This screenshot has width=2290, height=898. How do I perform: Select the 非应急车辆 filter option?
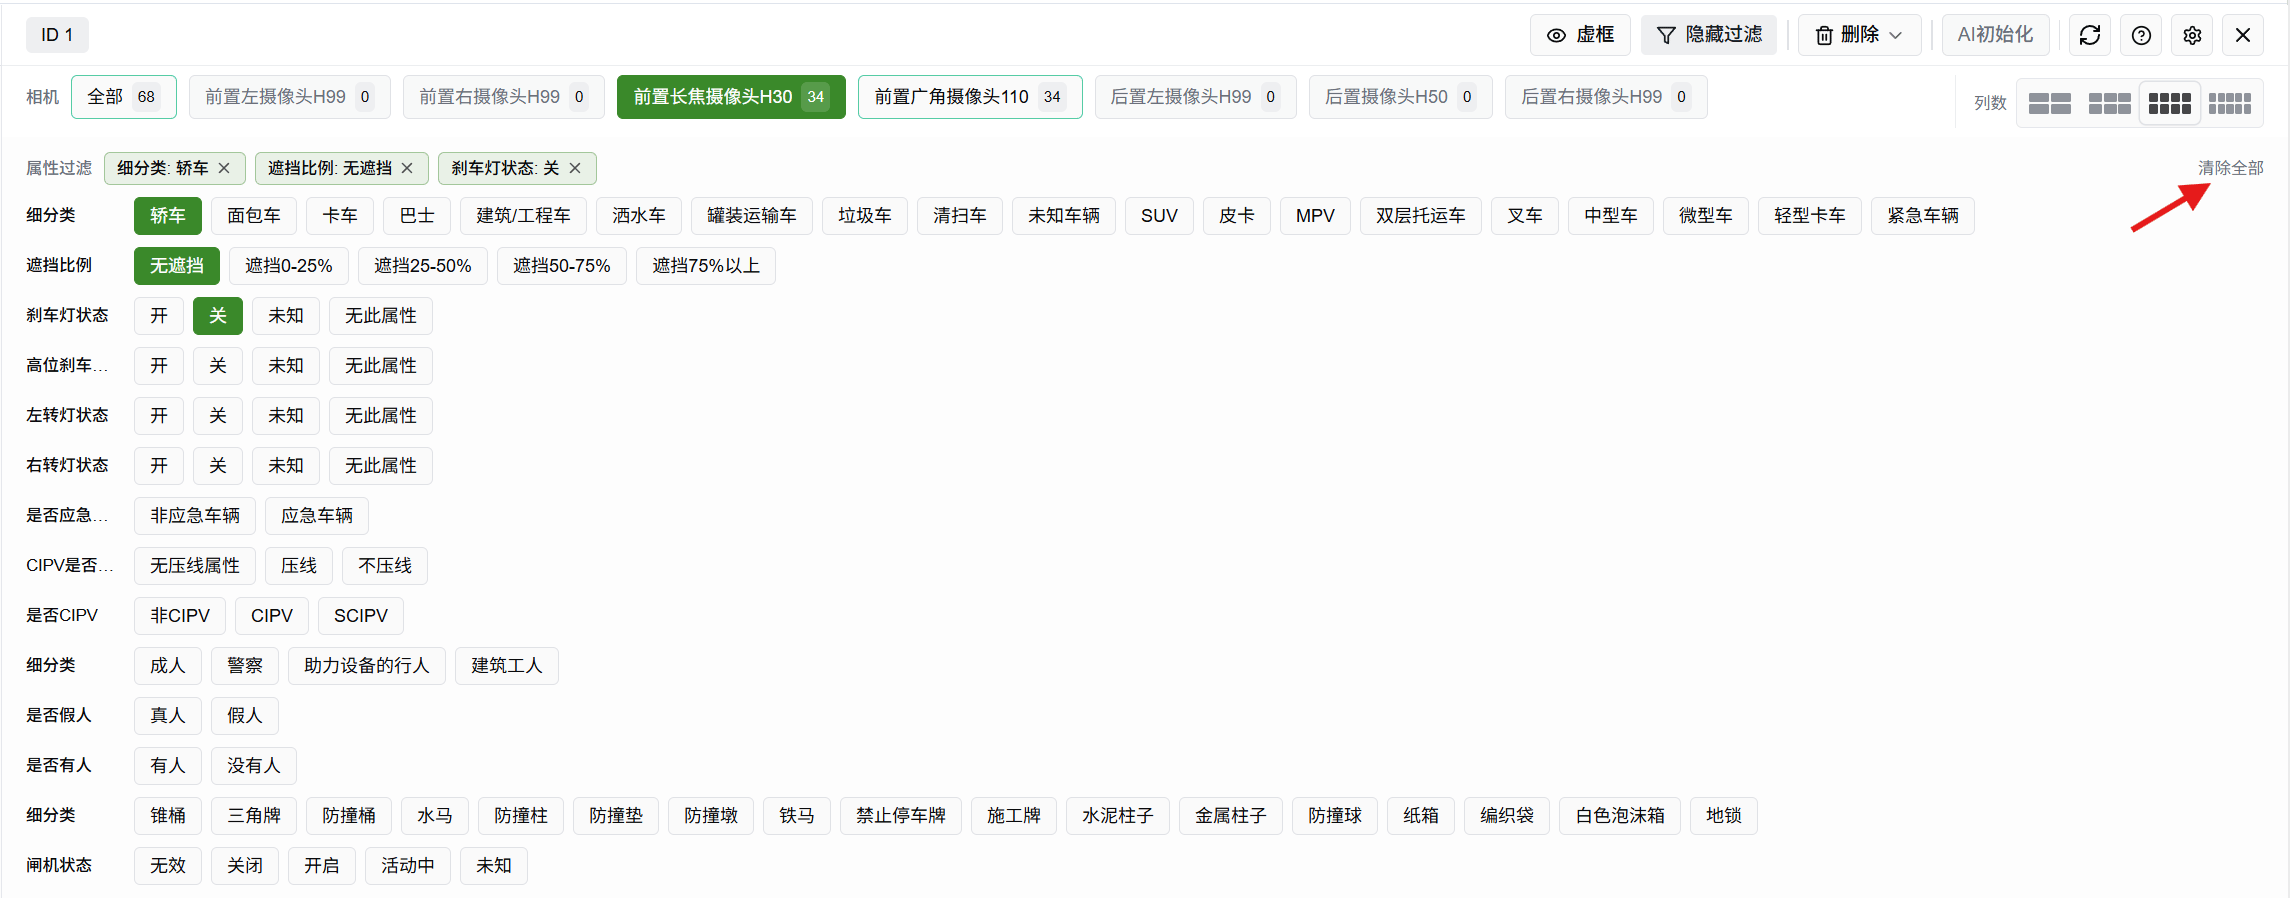195,516
